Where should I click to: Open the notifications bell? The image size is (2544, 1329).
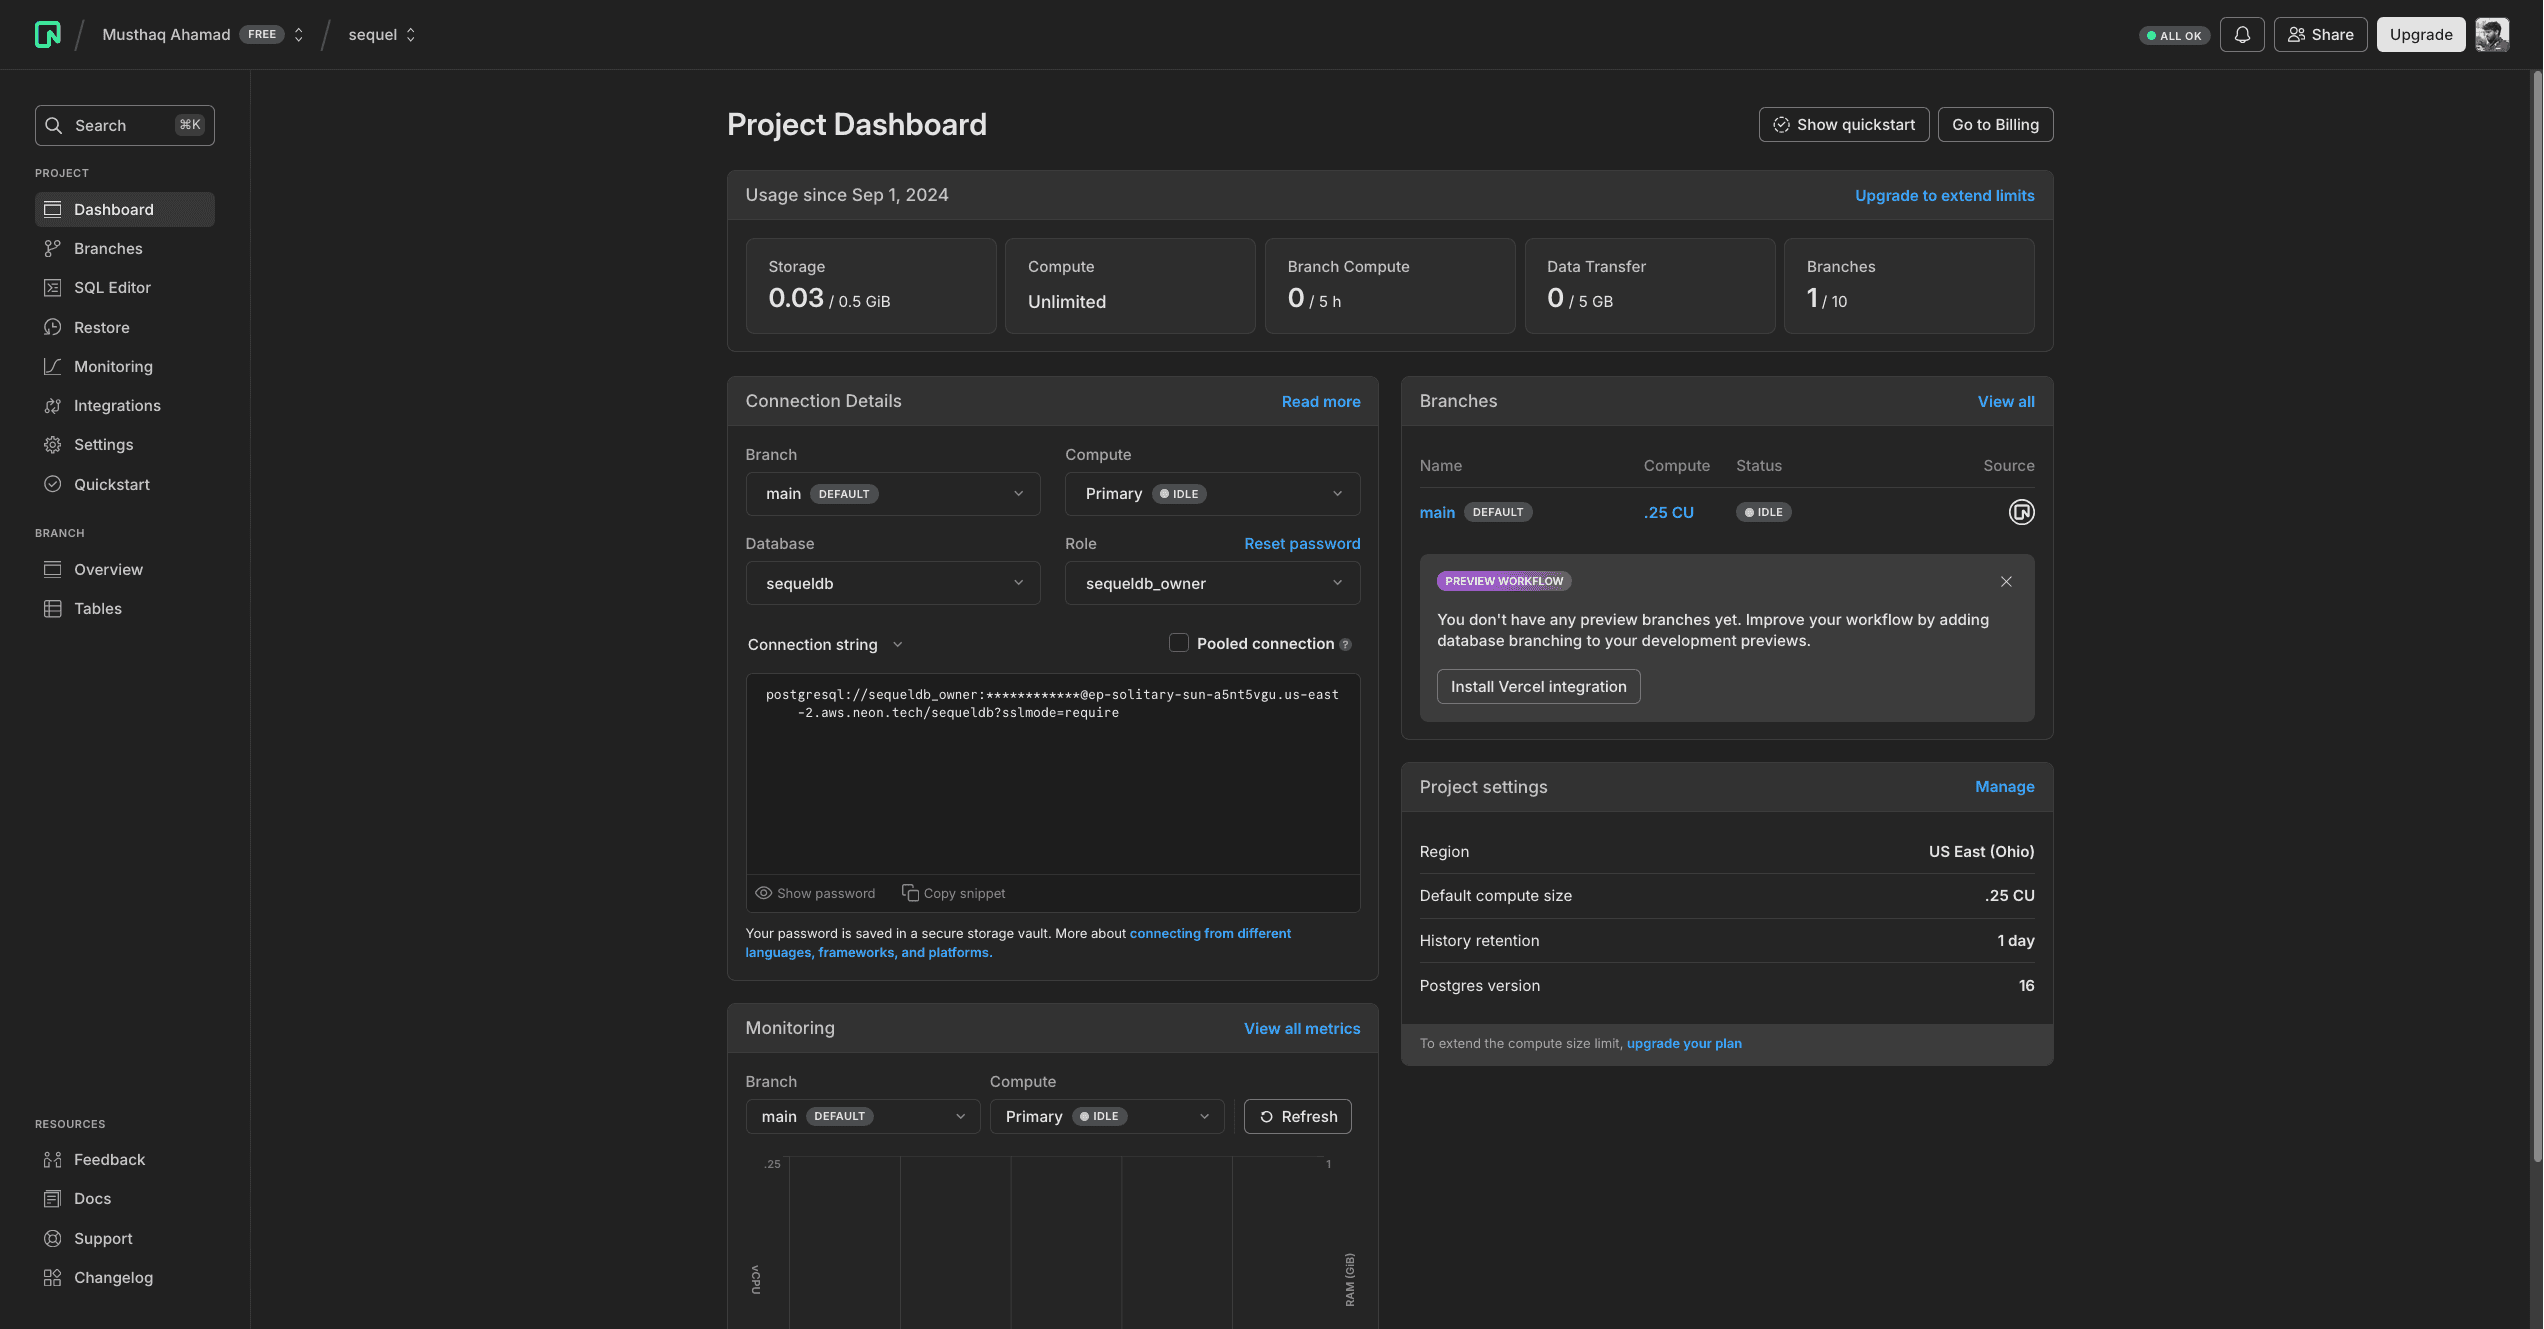pyautogui.click(x=2242, y=34)
